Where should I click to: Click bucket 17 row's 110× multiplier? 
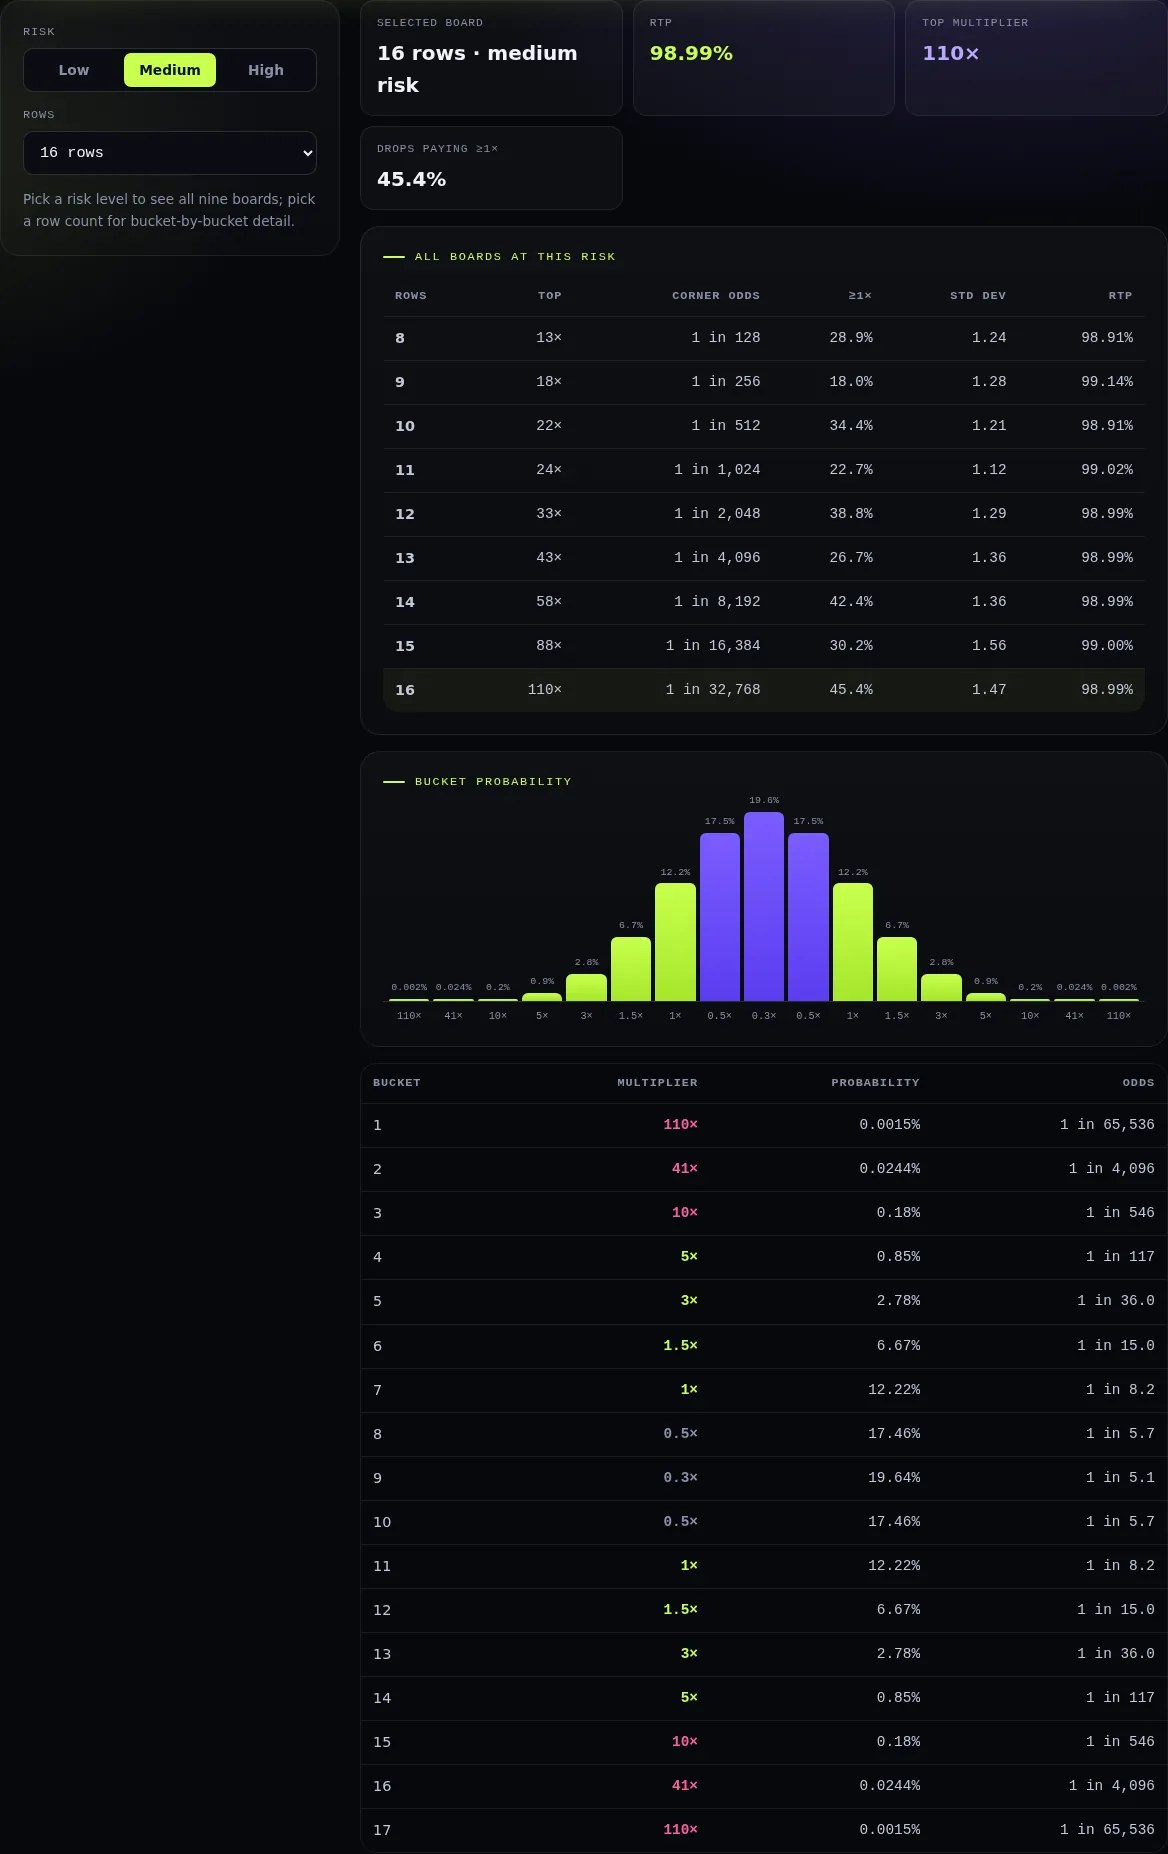[681, 1830]
